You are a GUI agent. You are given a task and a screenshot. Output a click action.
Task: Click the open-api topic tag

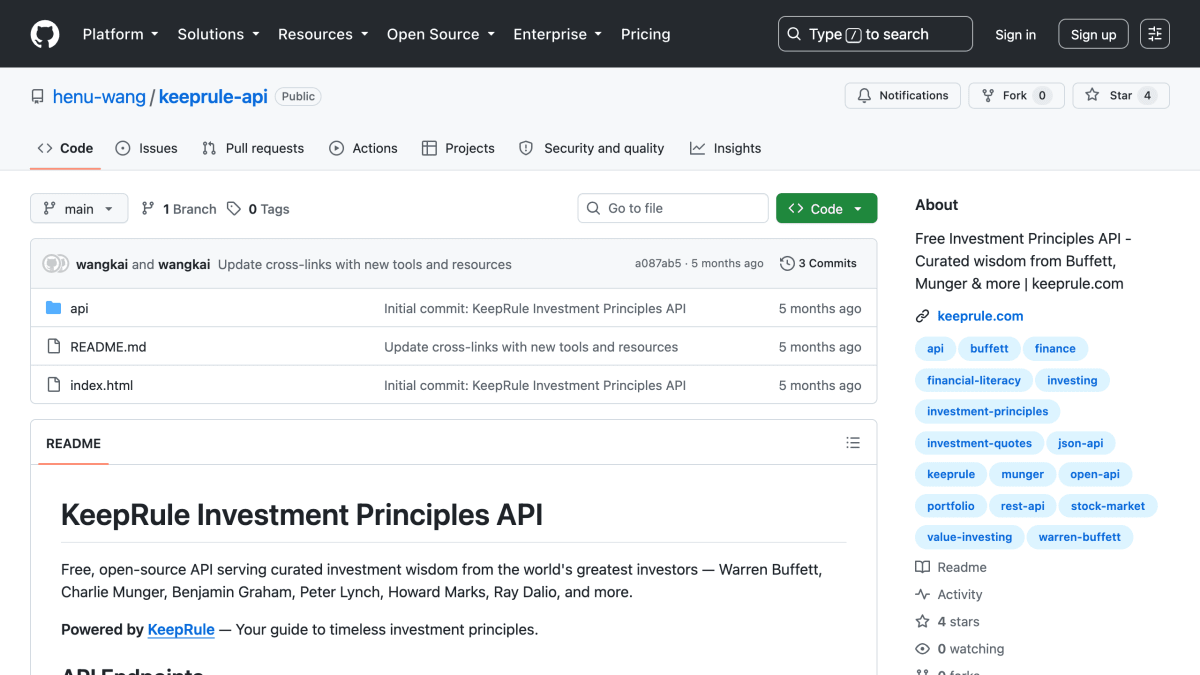(1095, 474)
